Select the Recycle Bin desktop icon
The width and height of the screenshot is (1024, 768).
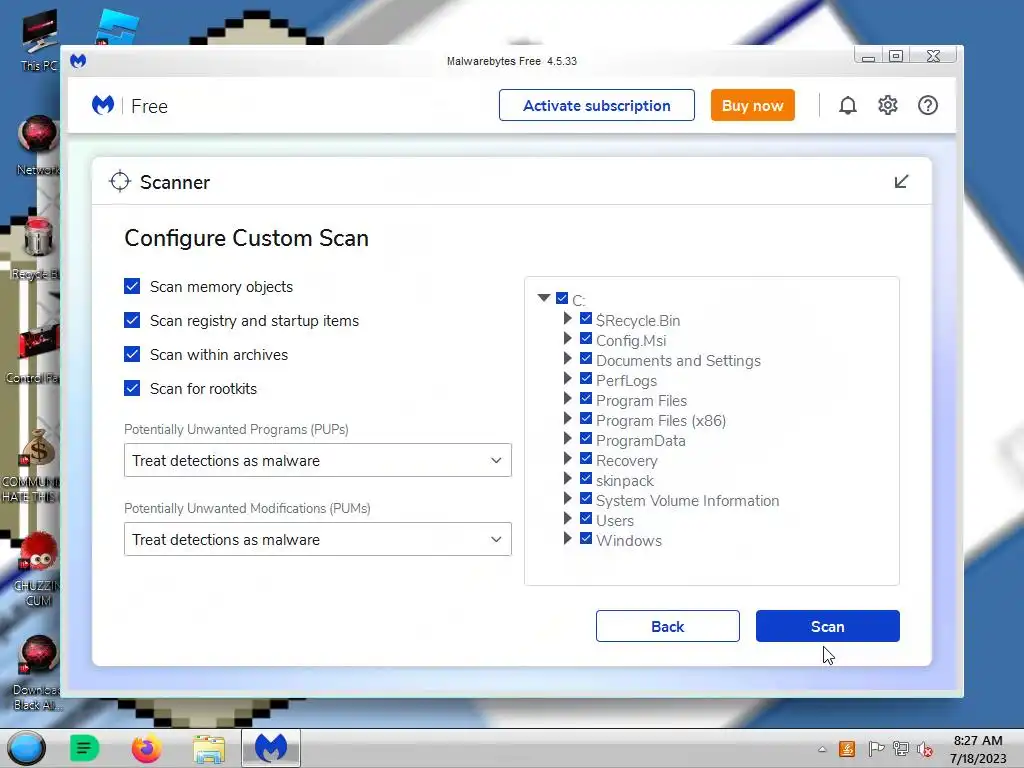tap(37, 248)
